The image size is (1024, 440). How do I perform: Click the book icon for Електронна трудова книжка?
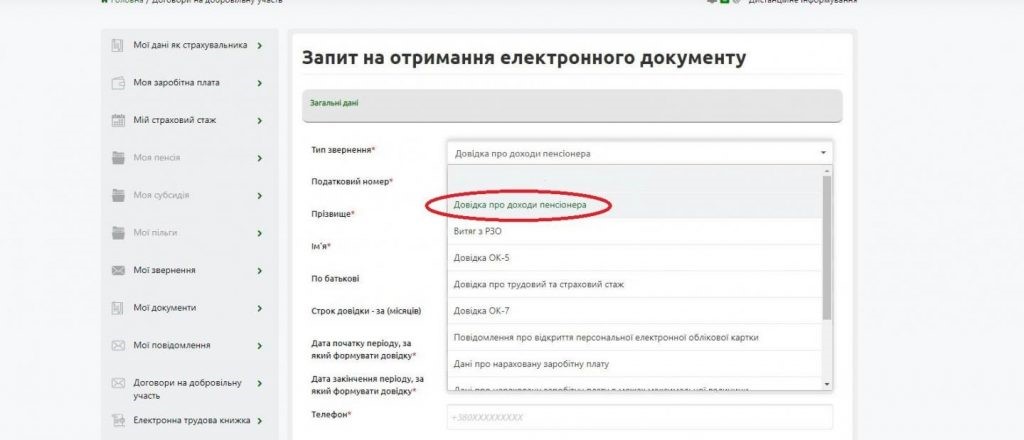click(x=116, y=420)
